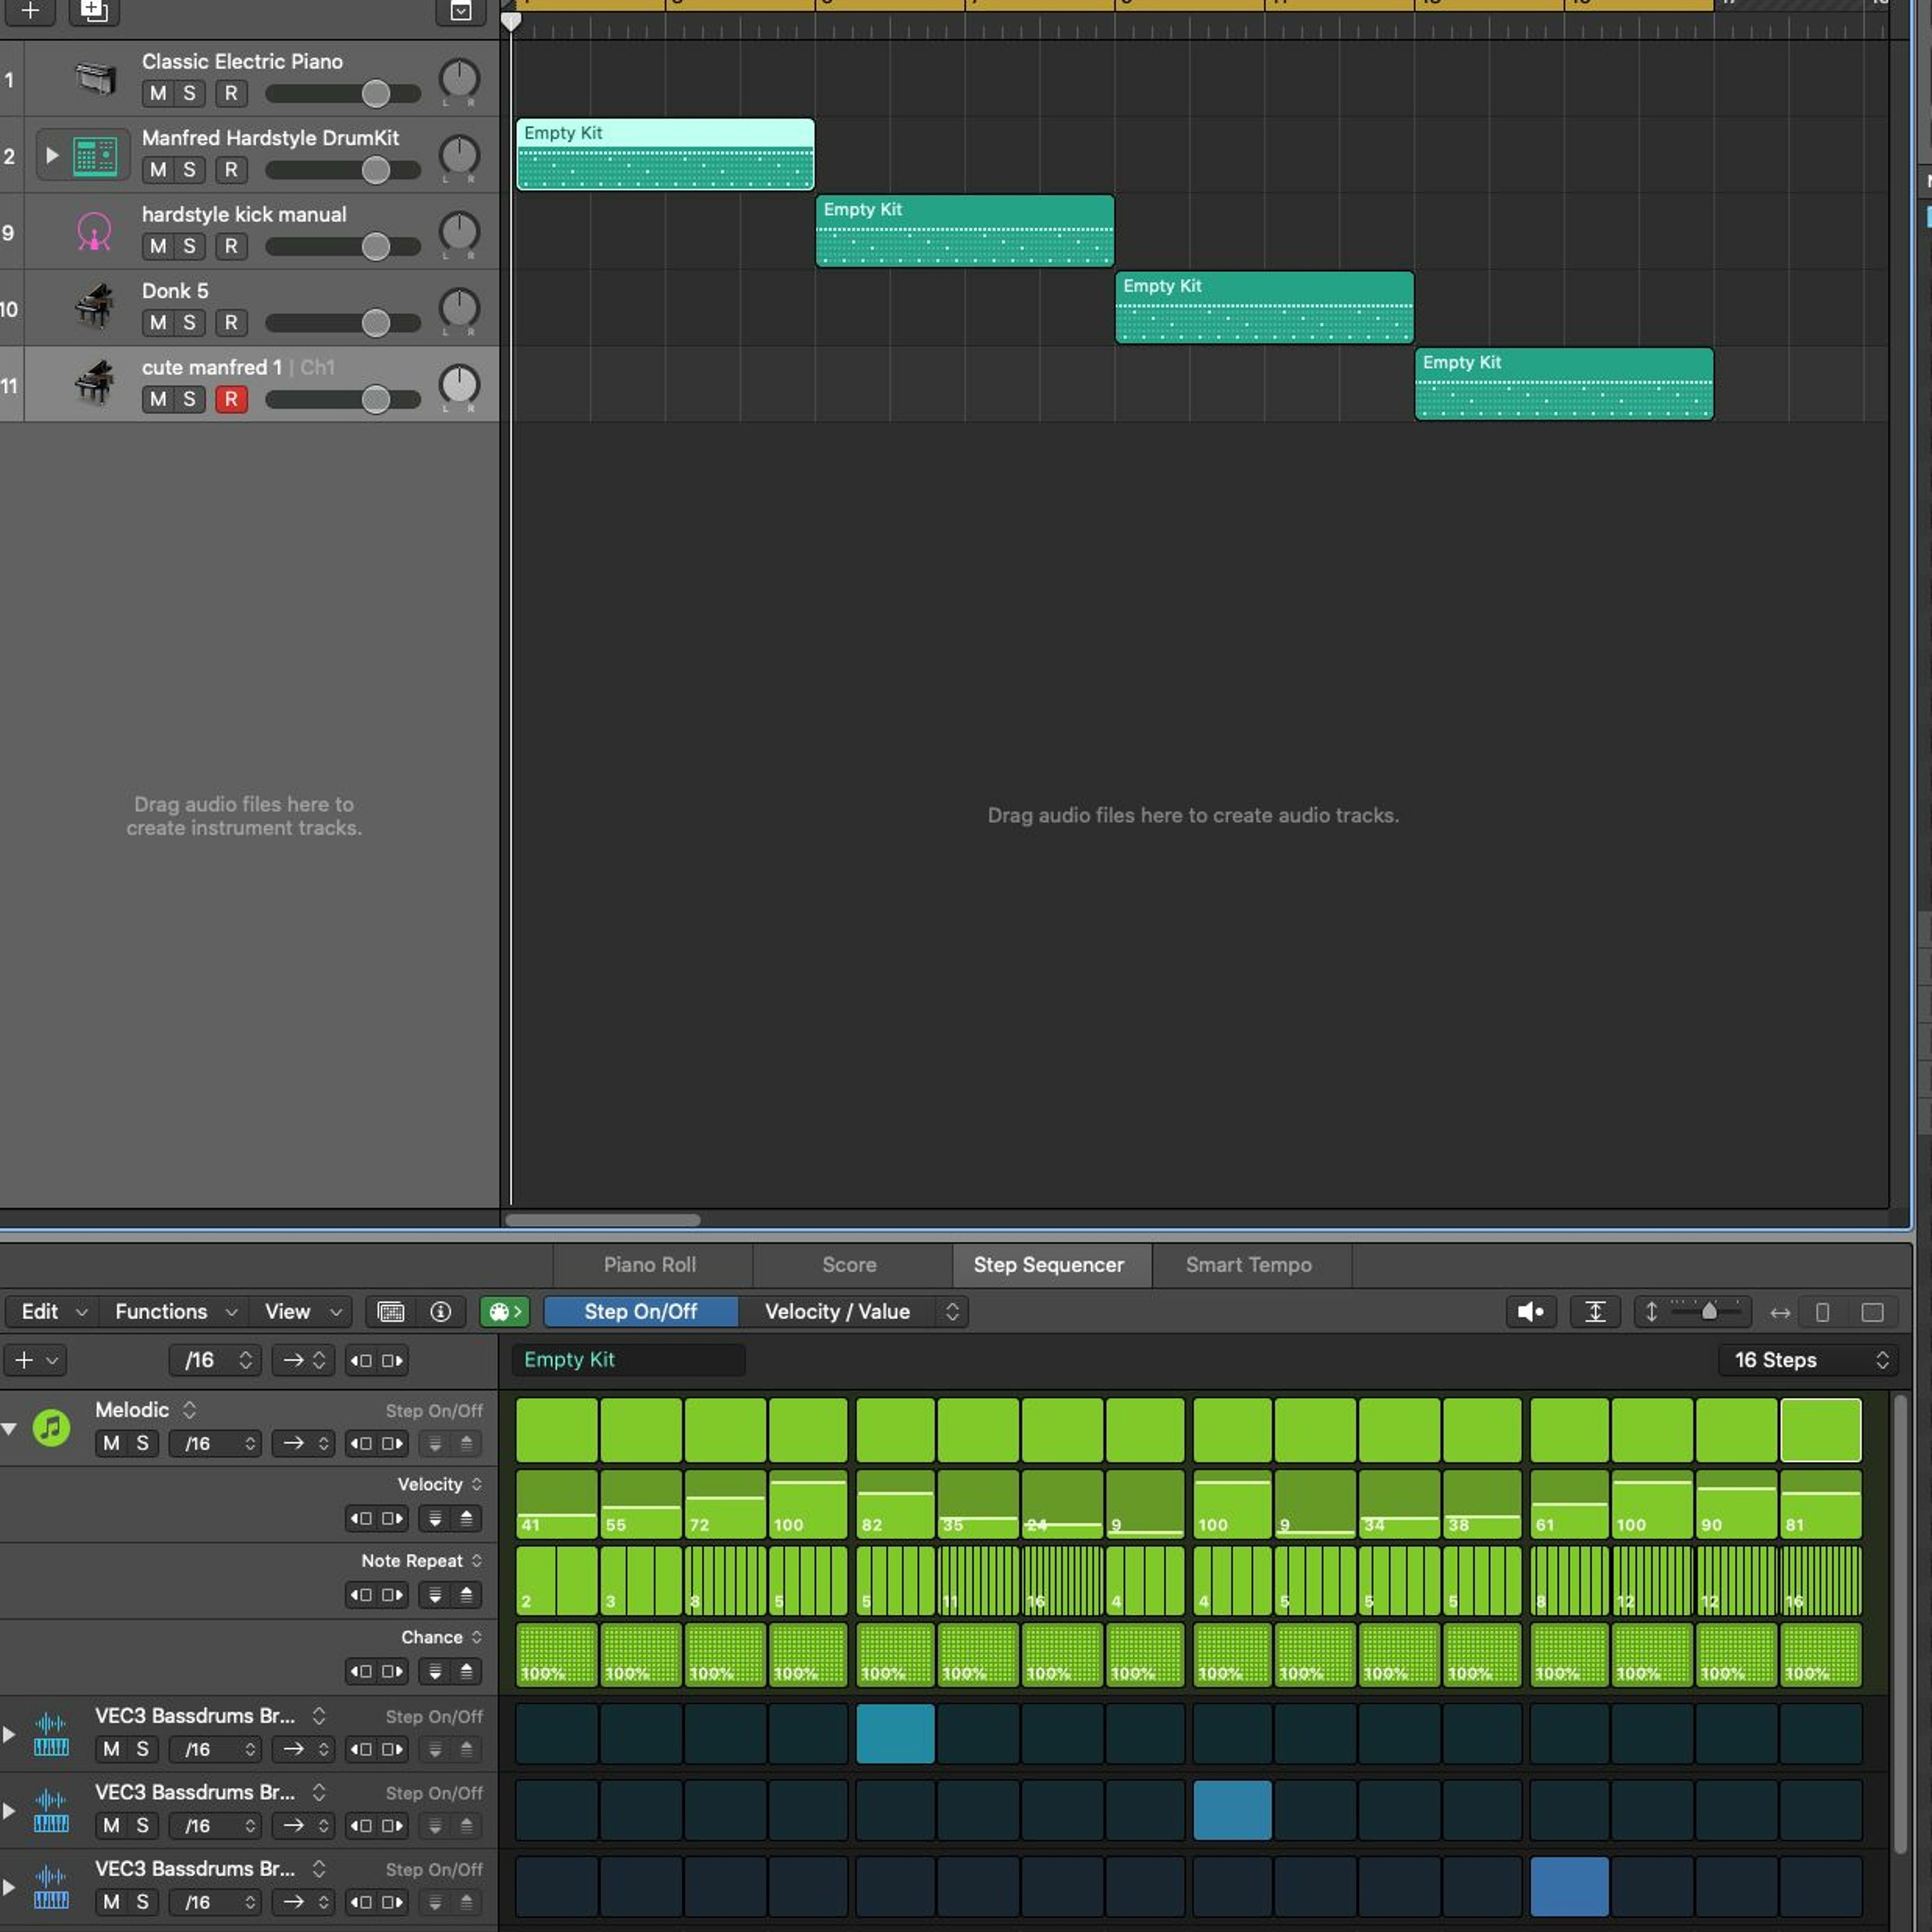The height and width of the screenshot is (1932, 1932).
Task: Mute the third VEC3 Bassdrums row
Action: coord(111,1902)
